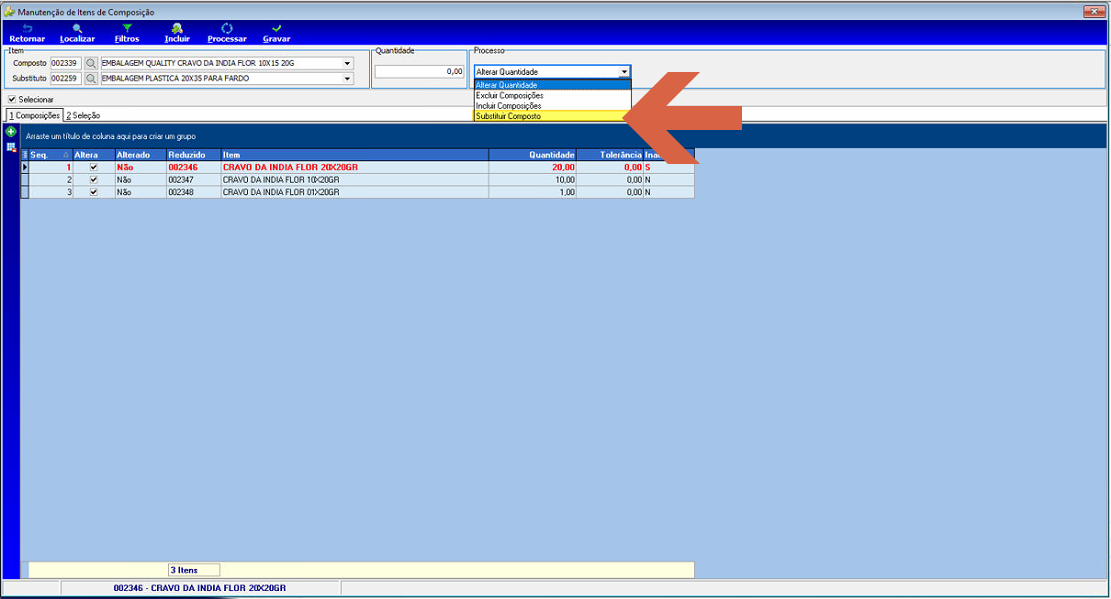Toggle the Selecionar checkbox

click(11, 99)
